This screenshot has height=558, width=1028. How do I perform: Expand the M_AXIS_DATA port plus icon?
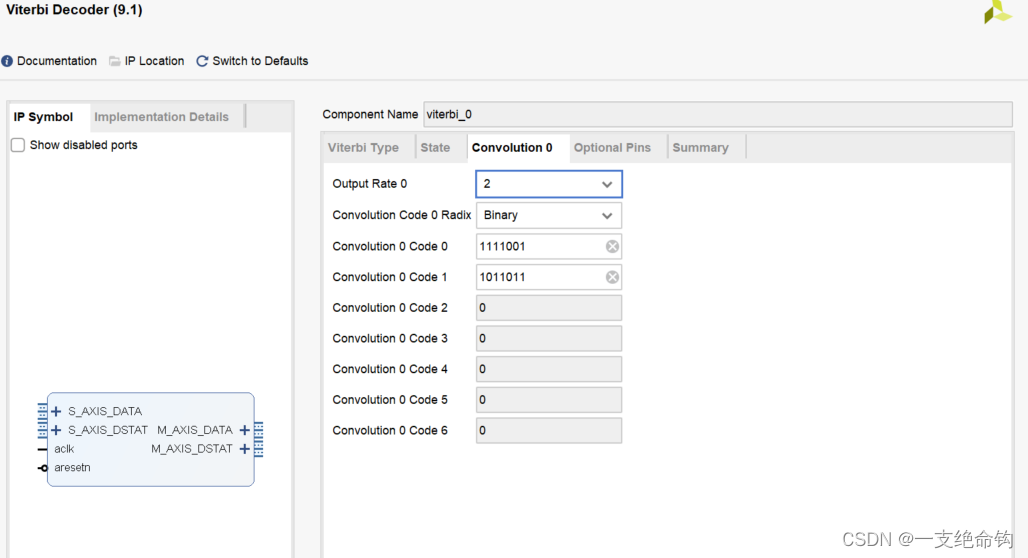(x=245, y=430)
